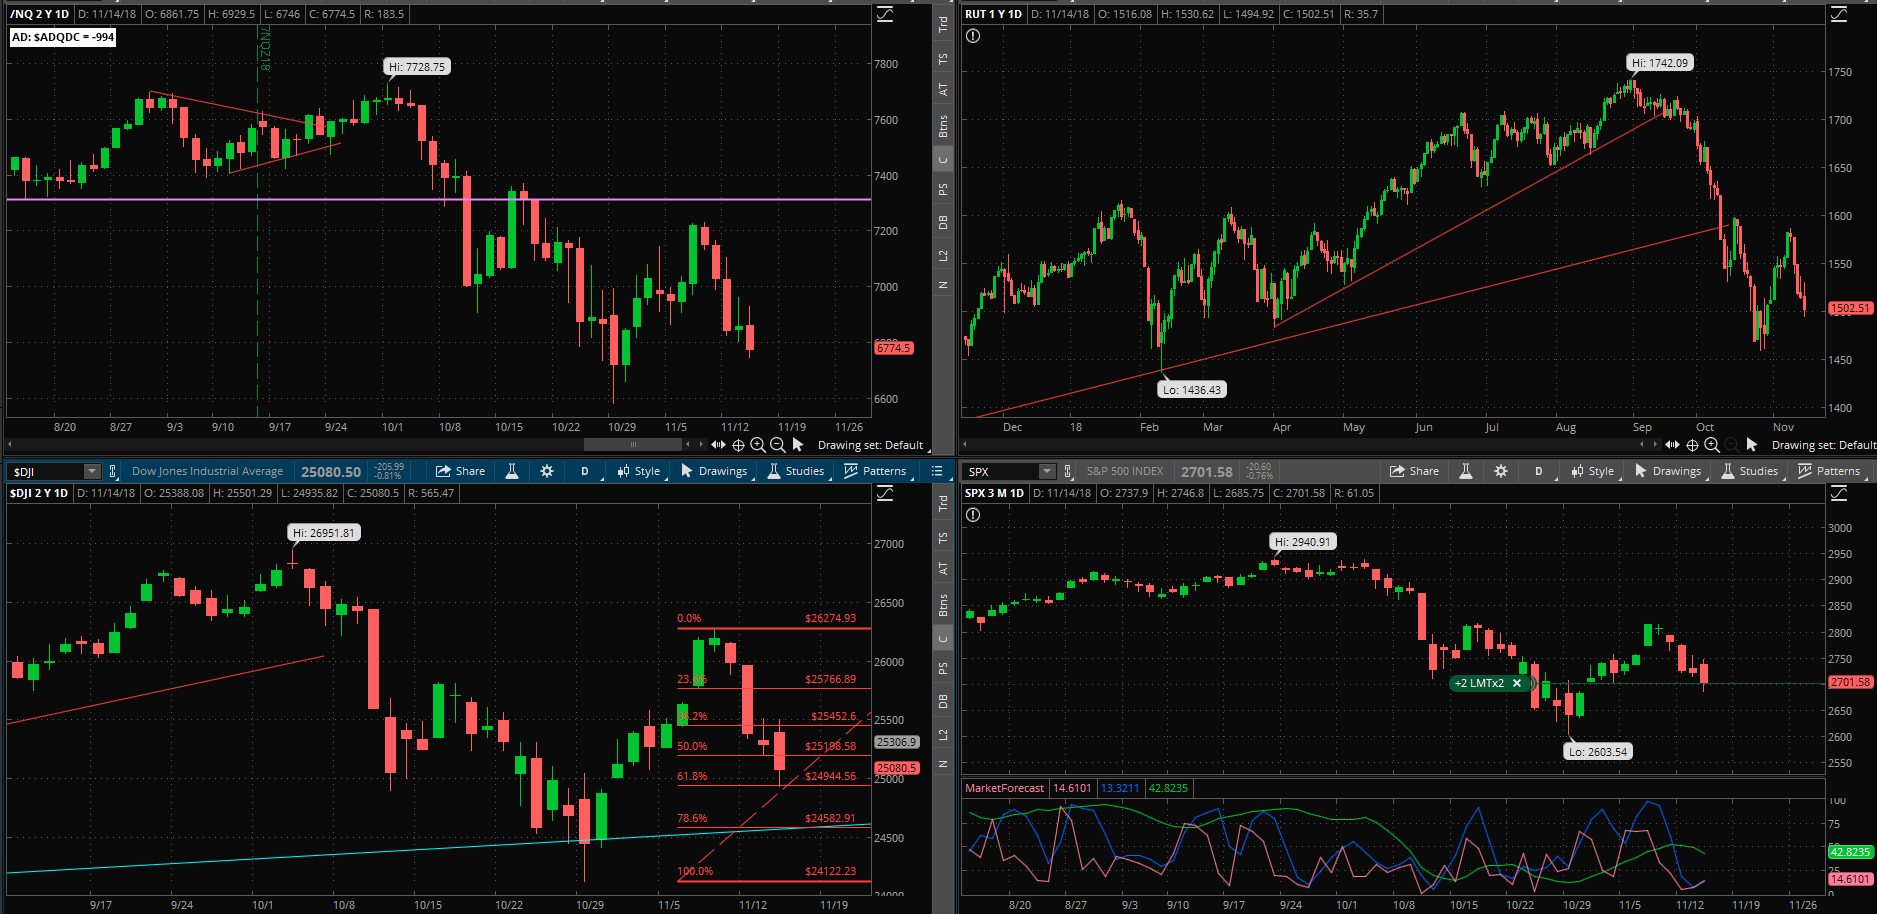The height and width of the screenshot is (914, 1877).
Task: Click the crosshair icon on /NQ chart
Action: click(738, 445)
